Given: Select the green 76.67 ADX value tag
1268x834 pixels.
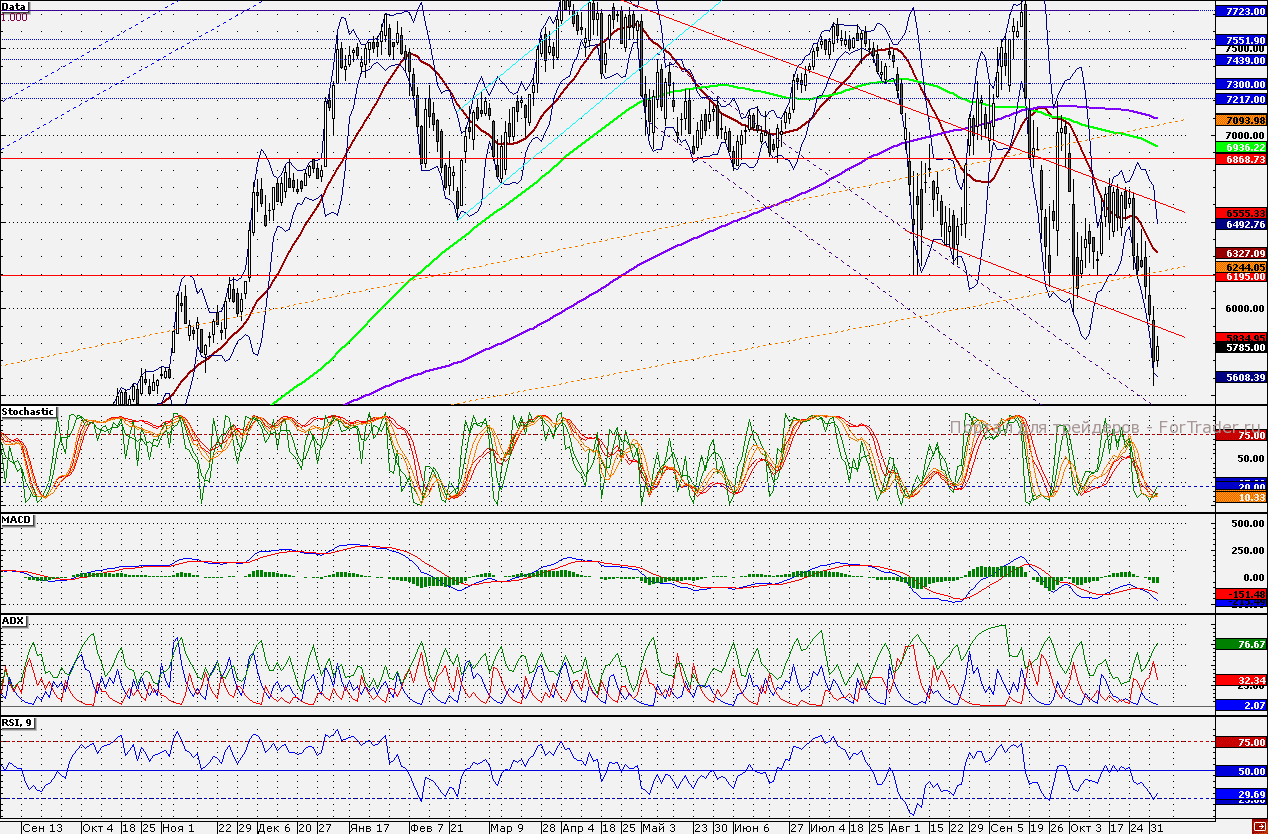Looking at the screenshot, I should click(1239, 645).
